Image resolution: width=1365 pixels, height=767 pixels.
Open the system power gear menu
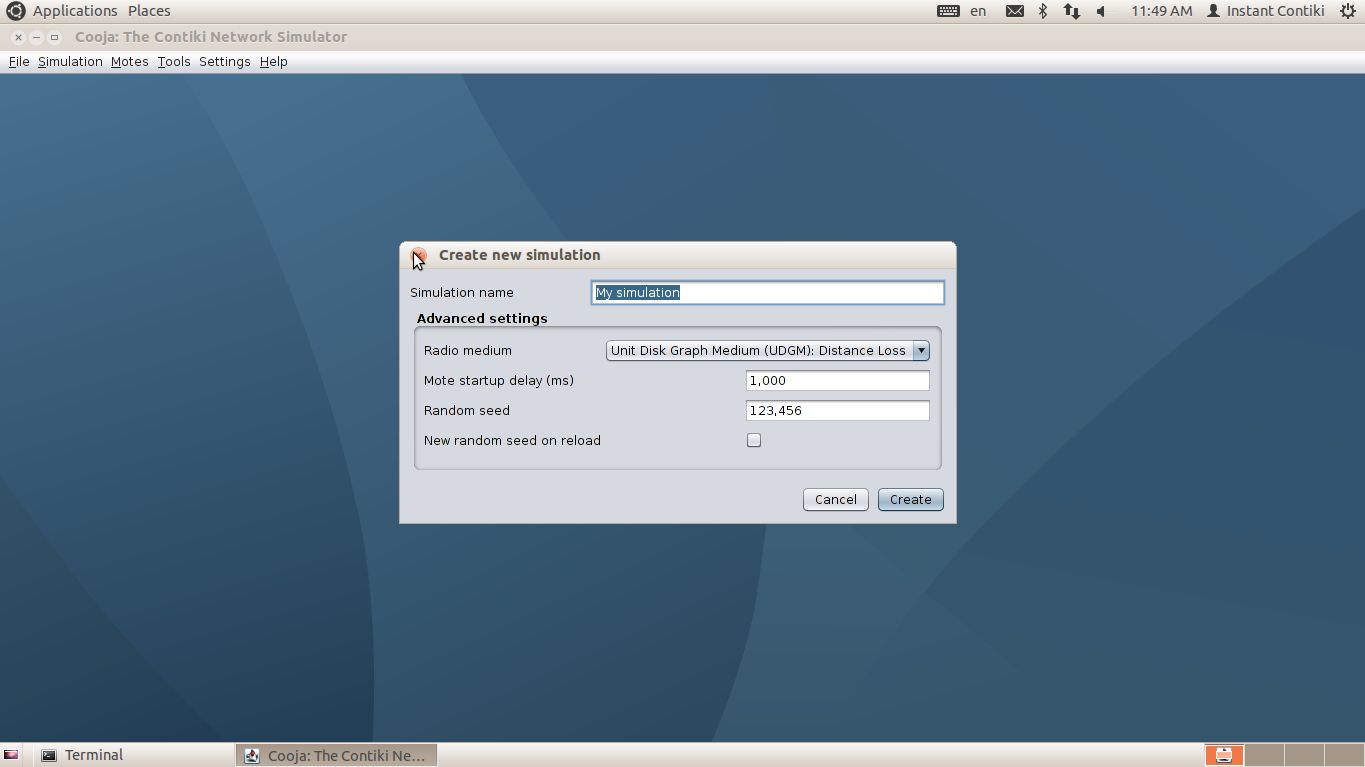coord(1347,11)
